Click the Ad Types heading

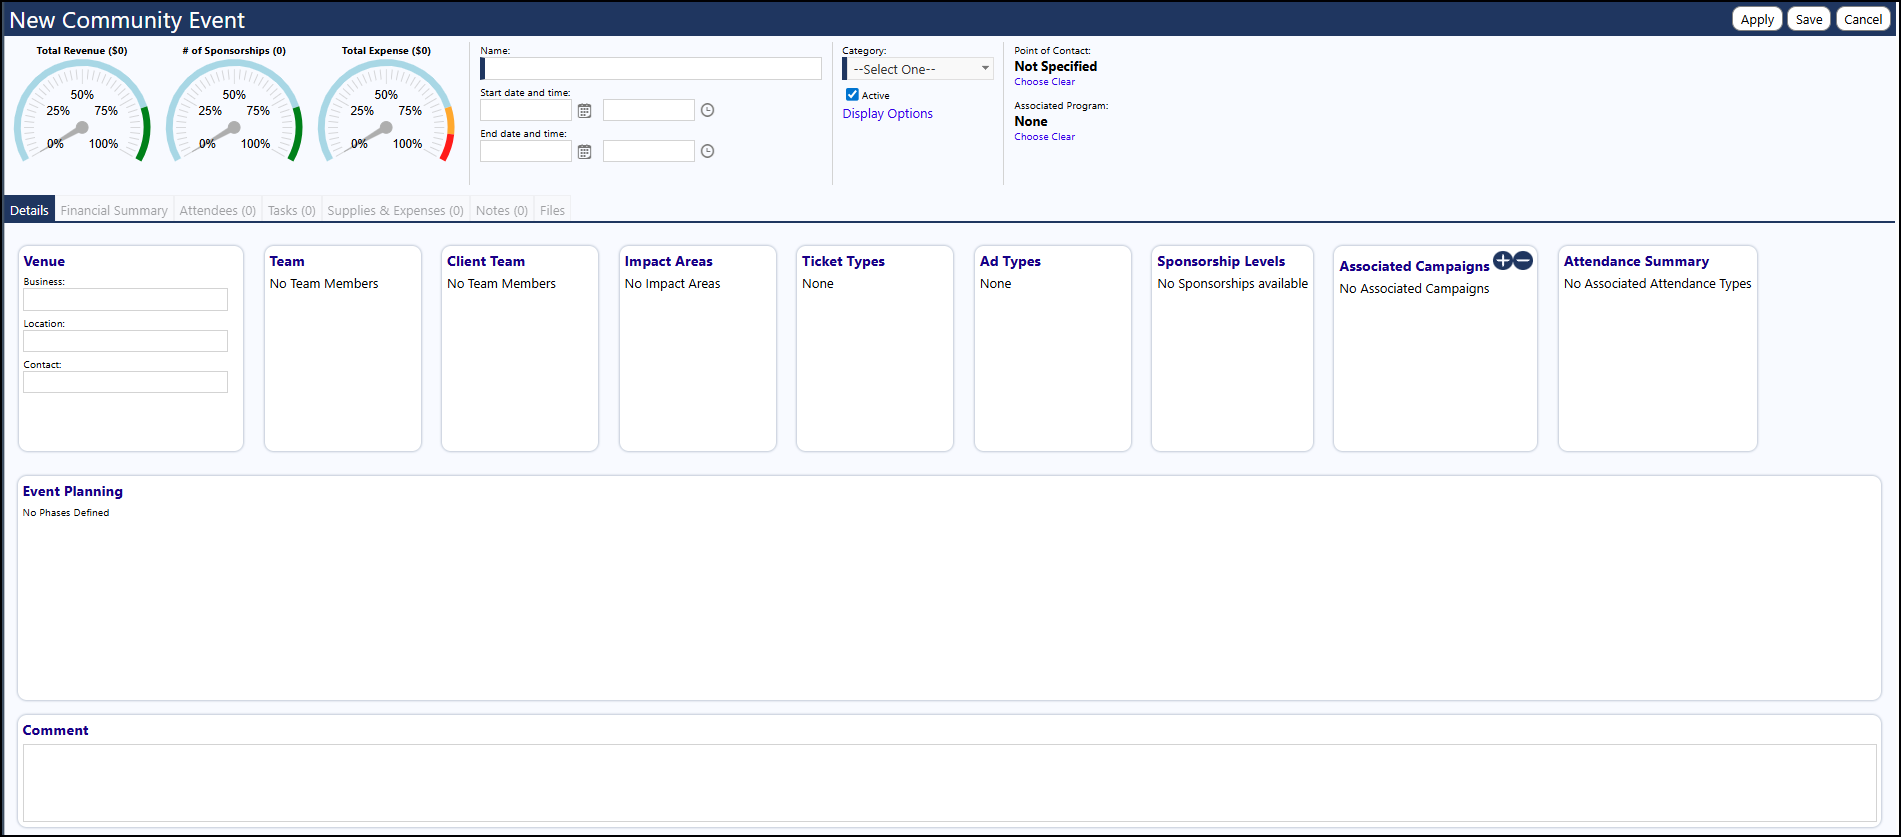[1010, 261]
